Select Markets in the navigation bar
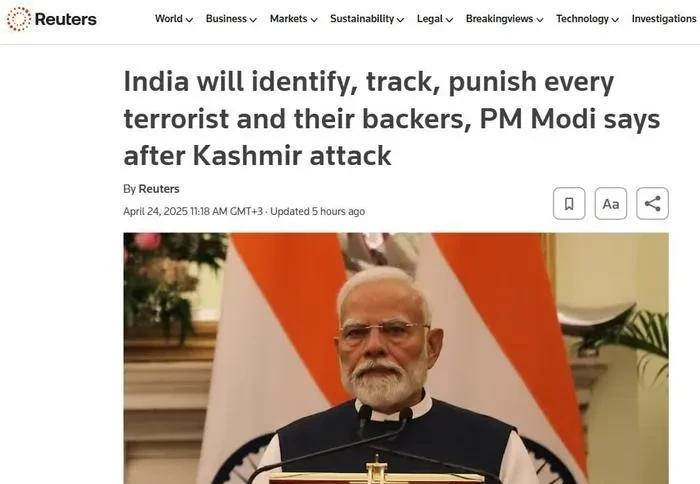Viewport: 700px width, 484px height. click(288, 19)
